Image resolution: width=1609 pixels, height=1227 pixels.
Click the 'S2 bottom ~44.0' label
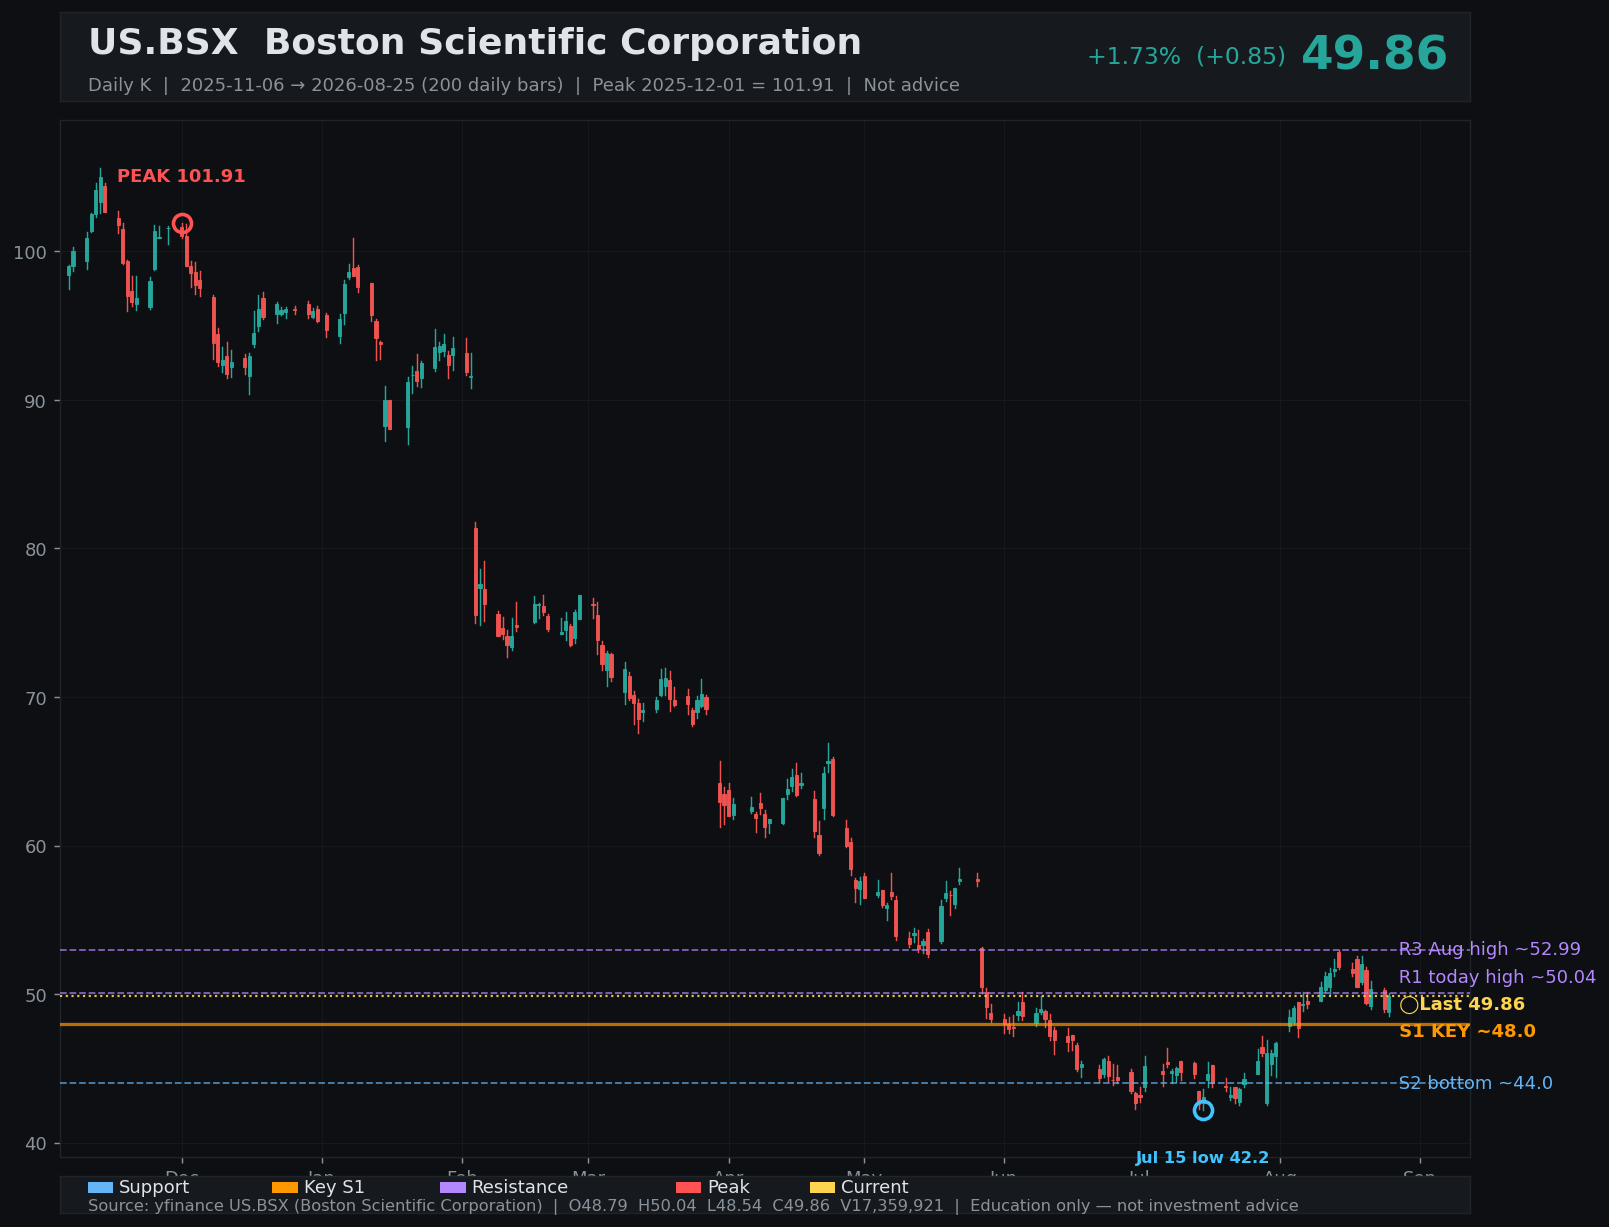pos(1475,1083)
